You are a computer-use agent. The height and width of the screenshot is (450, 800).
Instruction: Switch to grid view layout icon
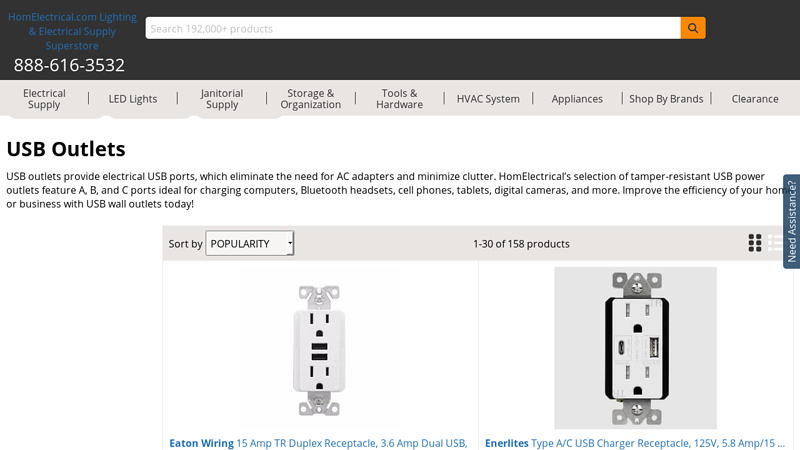tap(755, 243)
